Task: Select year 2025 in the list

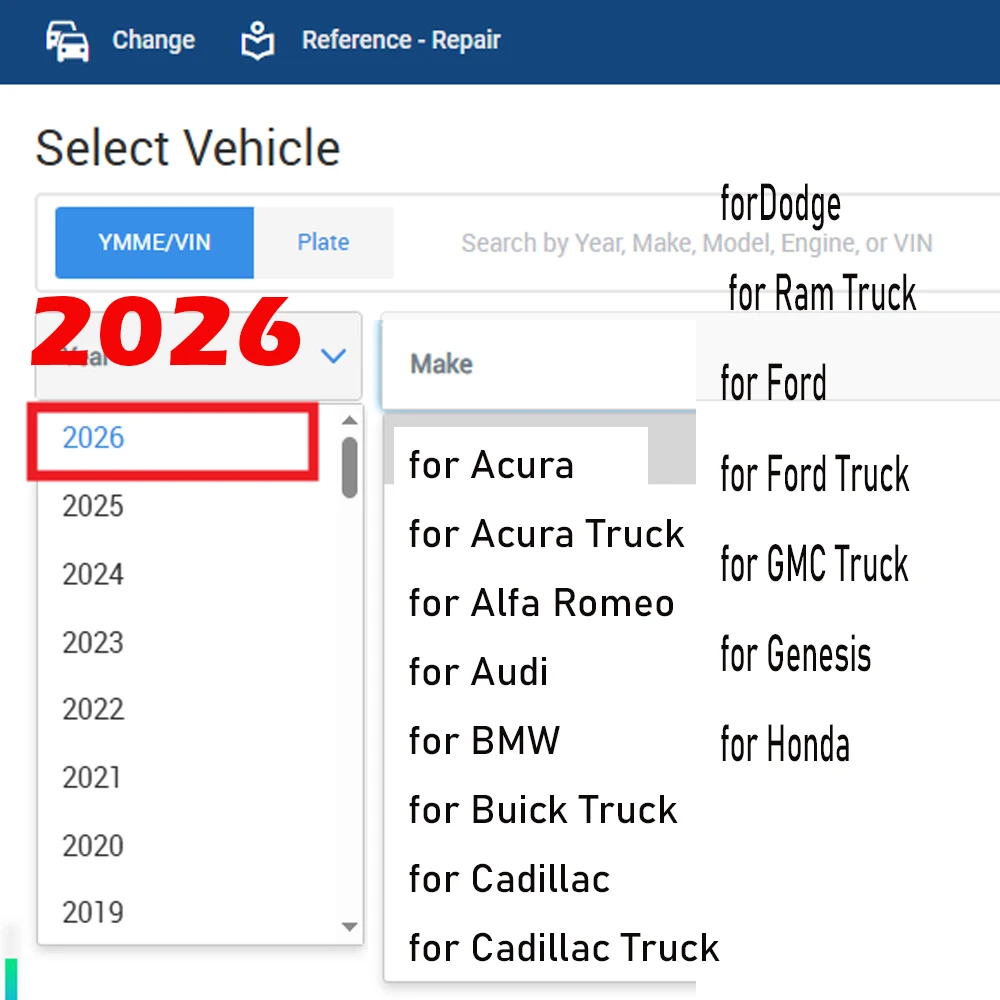Action: [93, 506]
